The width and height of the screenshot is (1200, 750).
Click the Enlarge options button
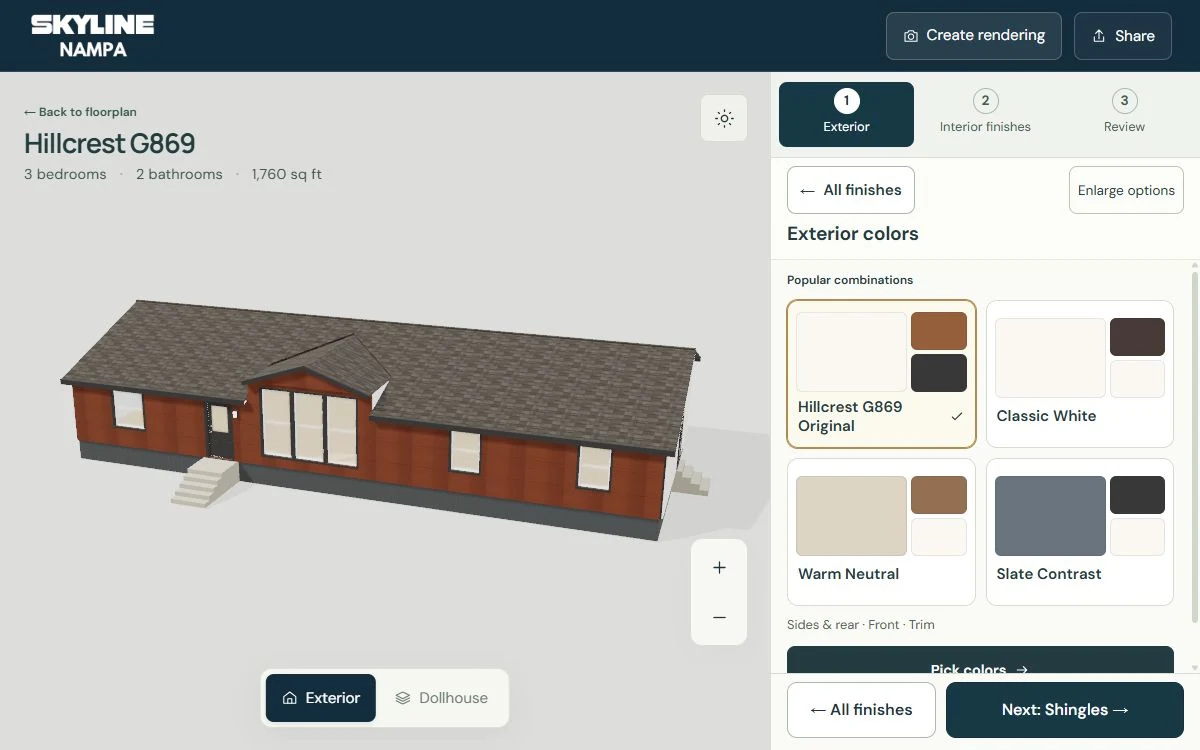coord(1126,190)
